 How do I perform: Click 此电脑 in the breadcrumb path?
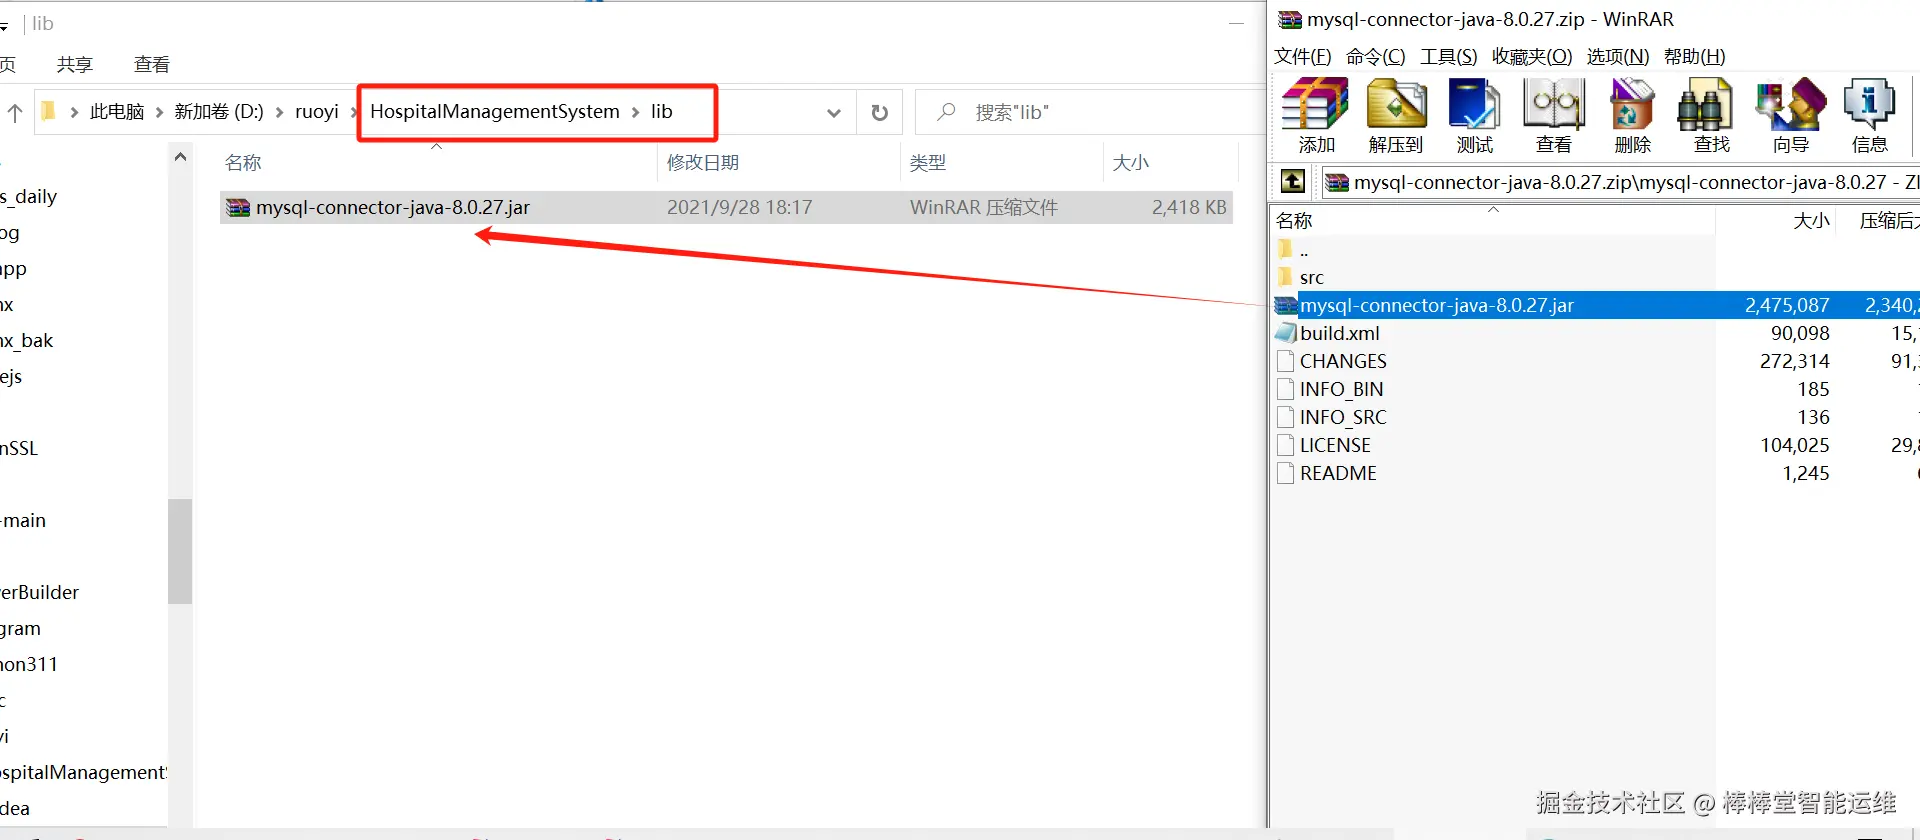pyautogui.click(x=117, y=112)
